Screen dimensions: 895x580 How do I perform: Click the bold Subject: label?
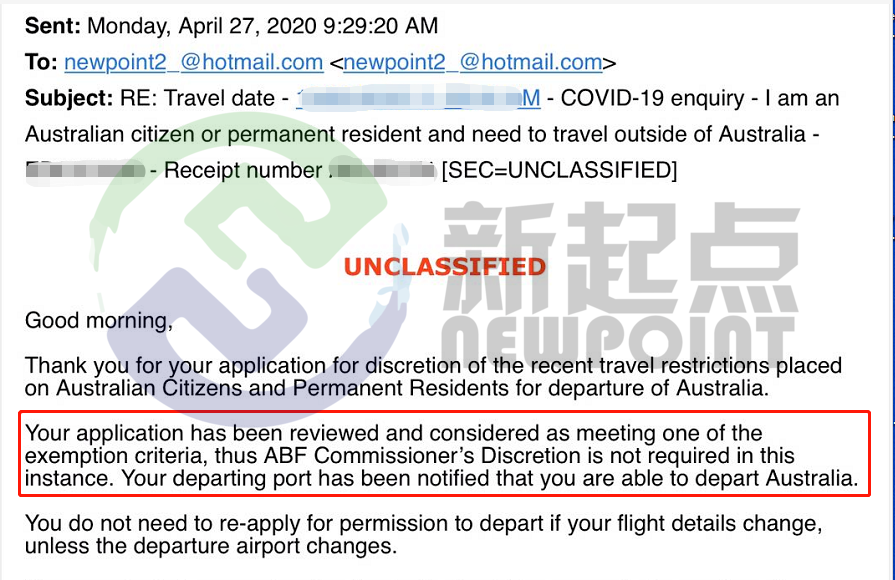(x=69, y=98)
